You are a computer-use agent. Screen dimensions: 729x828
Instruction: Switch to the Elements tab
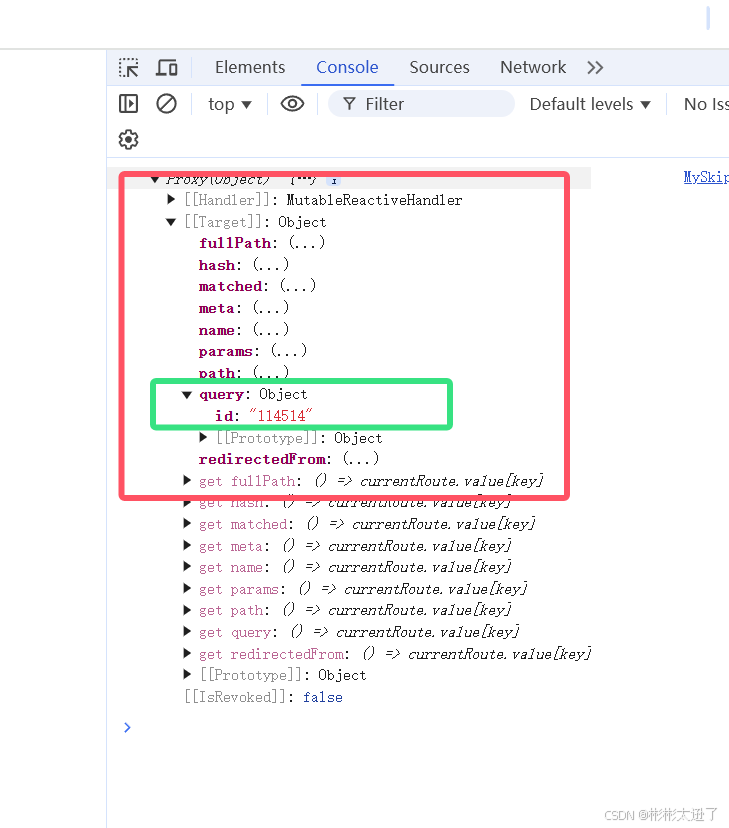(250, 67)
